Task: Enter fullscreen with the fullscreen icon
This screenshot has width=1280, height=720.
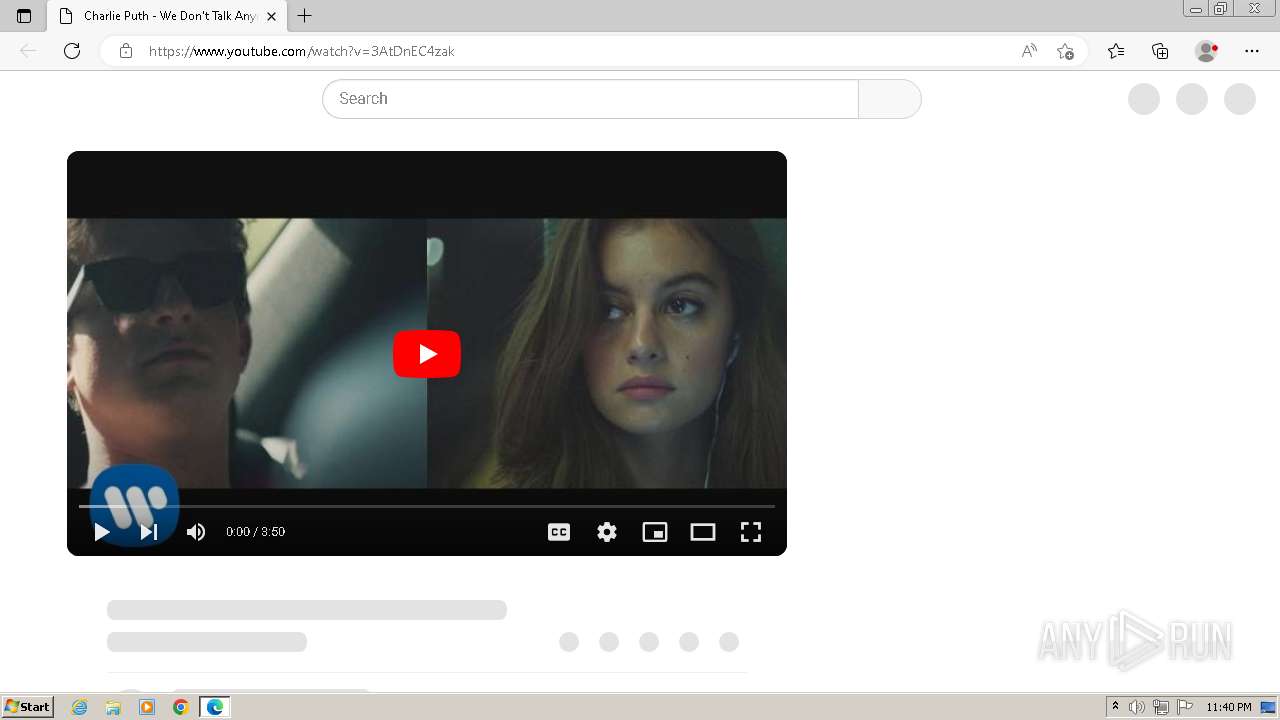Action: click(751, 532)
